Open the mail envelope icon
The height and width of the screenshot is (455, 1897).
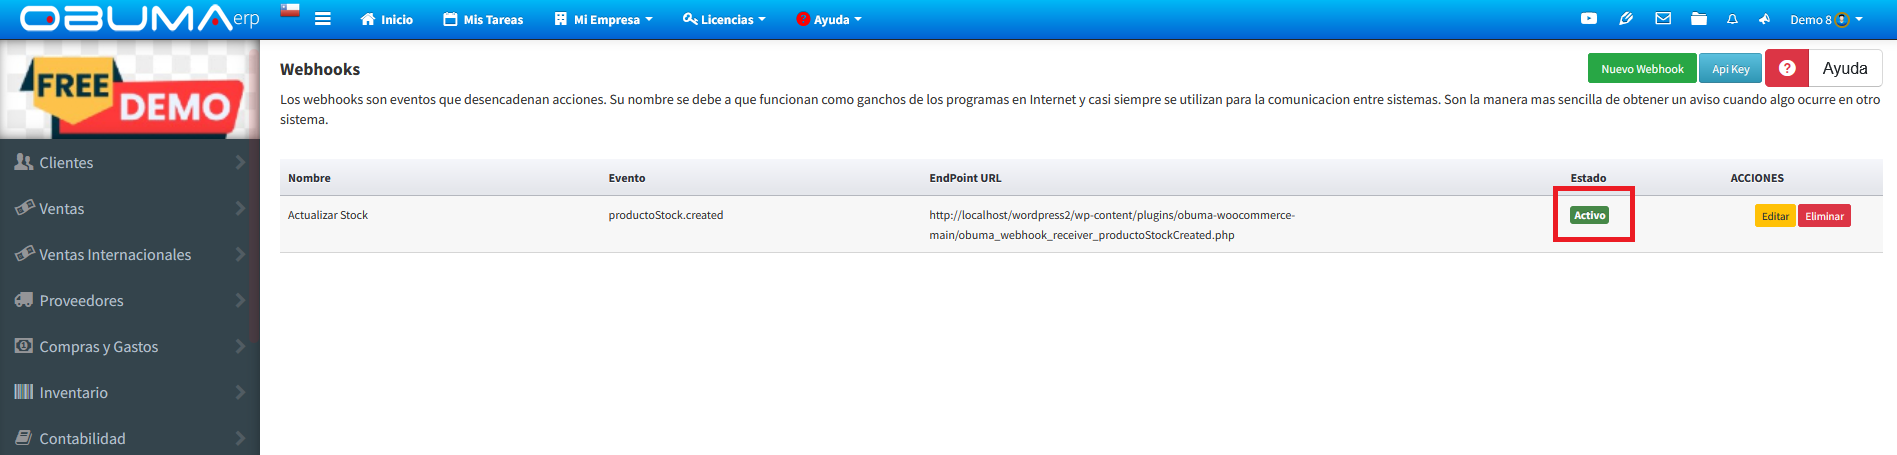[x=1663, y=19]
